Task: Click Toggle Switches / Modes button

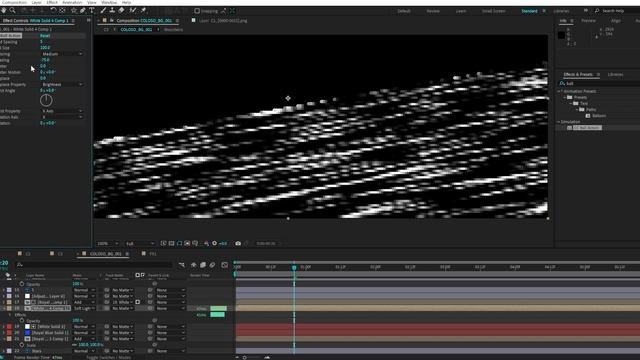Action: coord(109,358)
